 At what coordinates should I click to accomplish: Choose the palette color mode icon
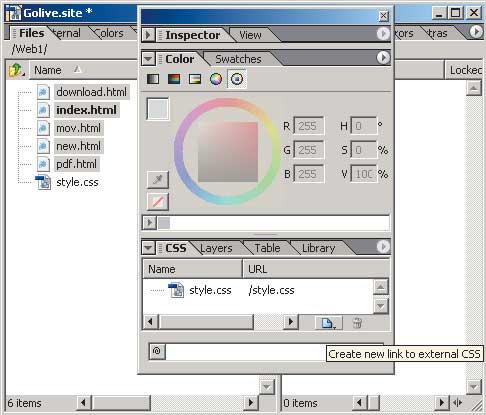point(195,79)
